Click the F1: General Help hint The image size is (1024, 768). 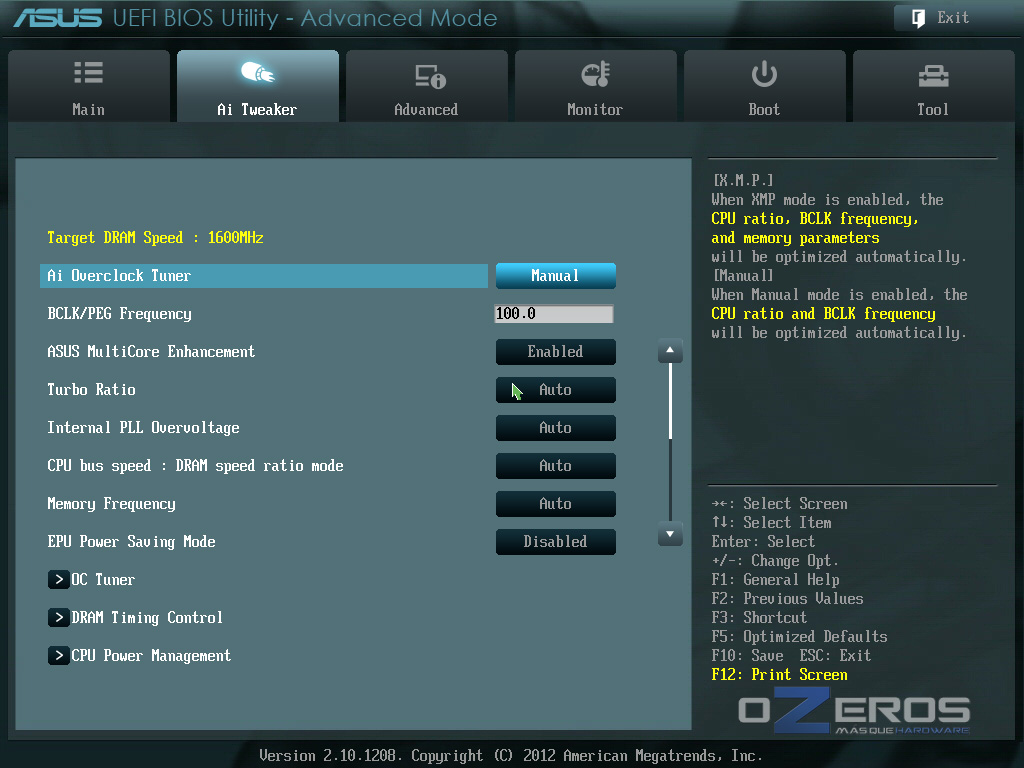pos(775,579)
